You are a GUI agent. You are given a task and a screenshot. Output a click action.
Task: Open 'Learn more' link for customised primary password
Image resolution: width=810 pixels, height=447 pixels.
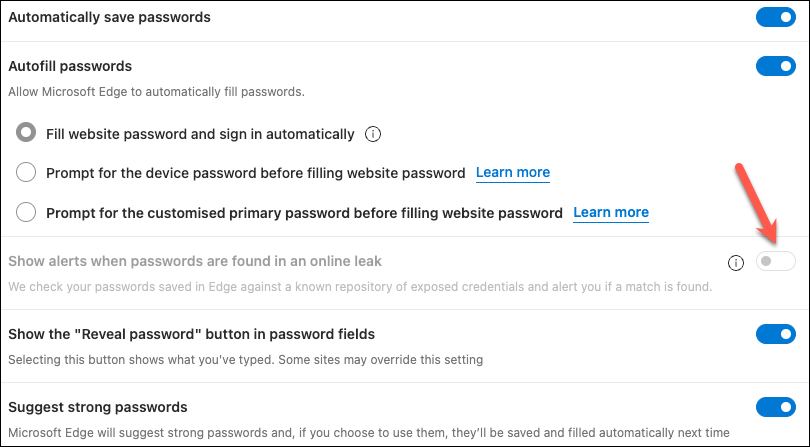610,212
